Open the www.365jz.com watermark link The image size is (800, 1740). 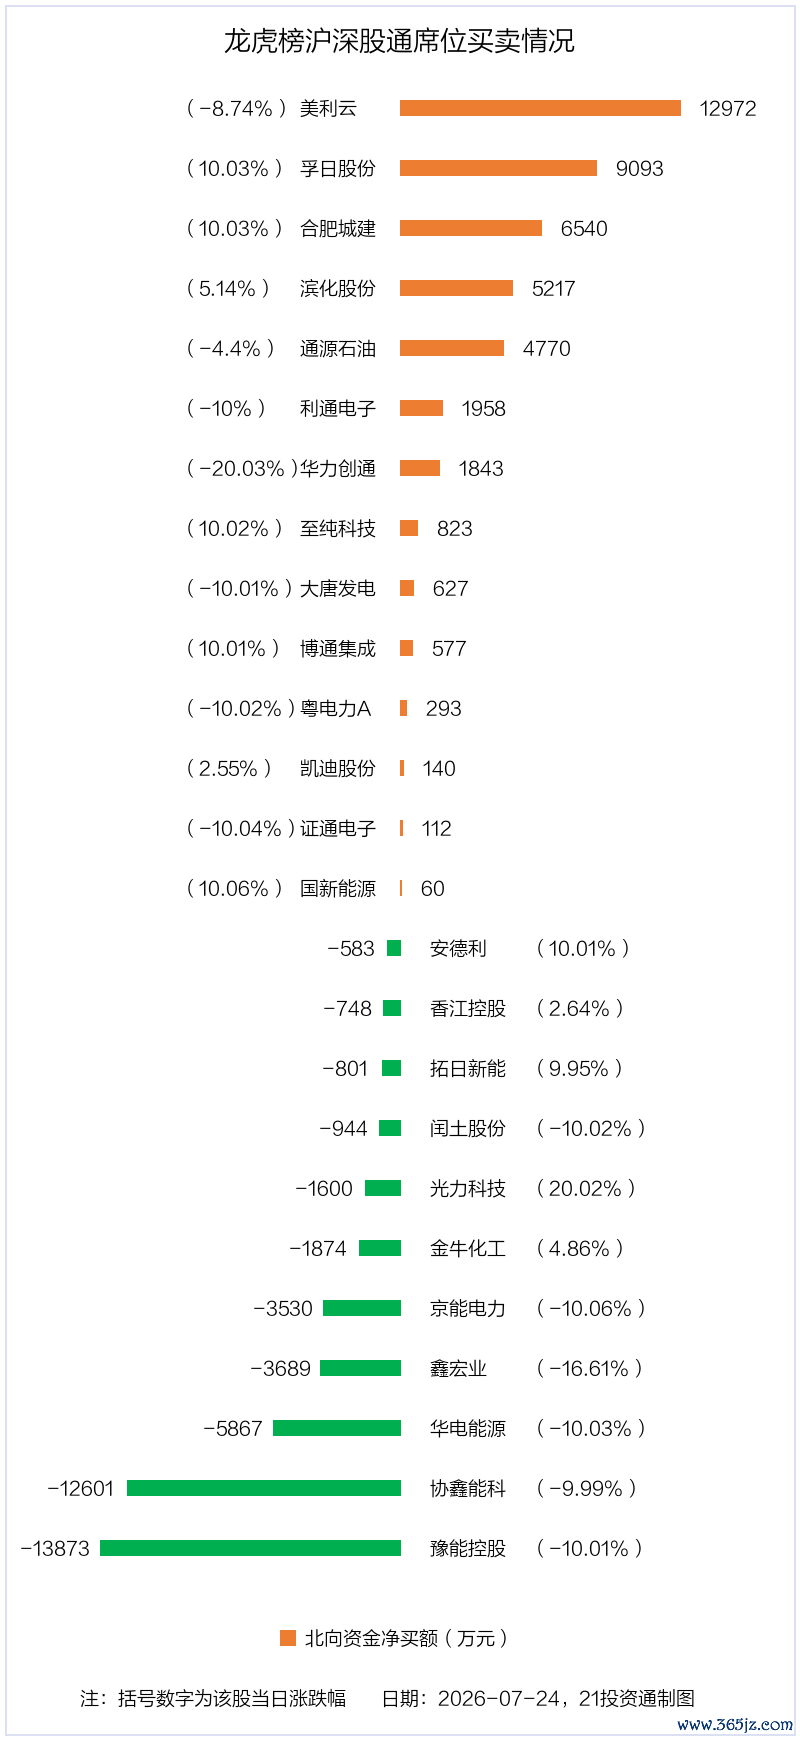point(735,1724)
